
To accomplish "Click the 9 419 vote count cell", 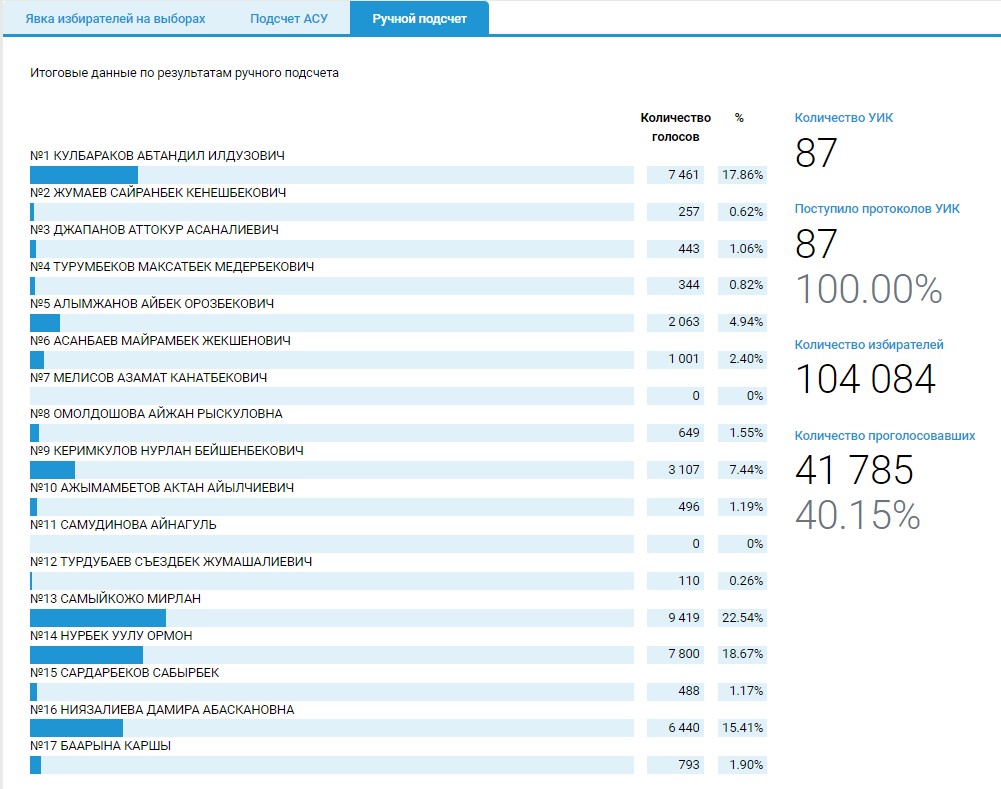I will (675, 618).
